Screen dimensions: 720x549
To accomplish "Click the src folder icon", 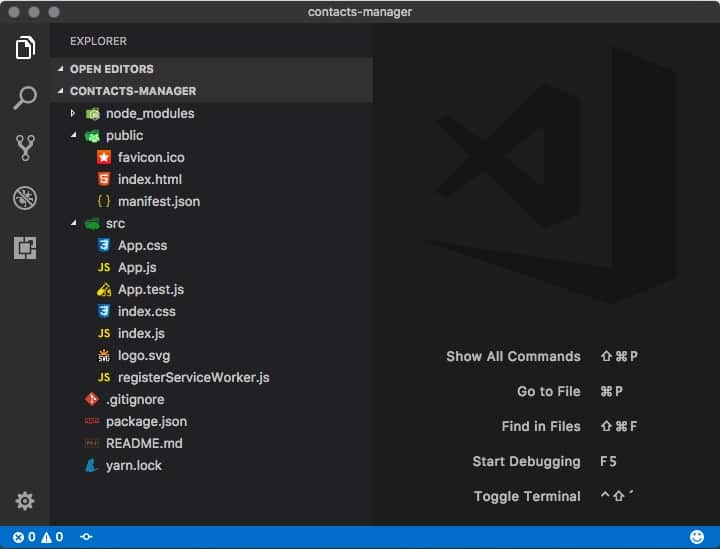I will coord(92,224).
